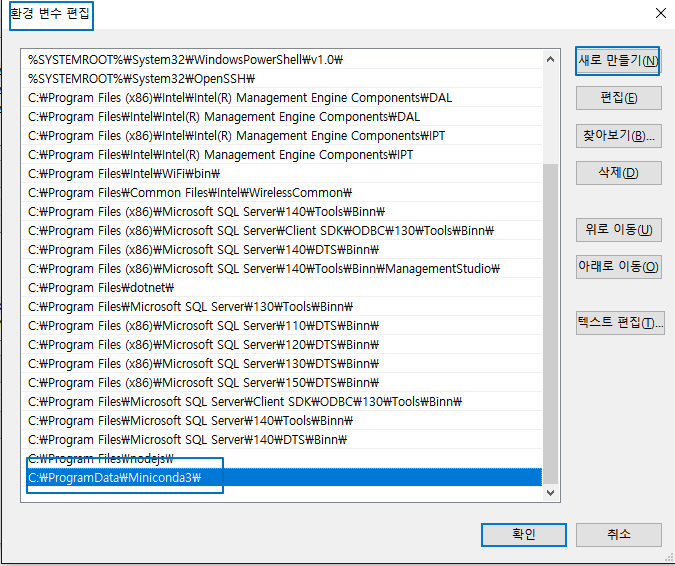The height and width of the screenshot is (566, 675).
Task: Select the Intel\WiFi\bin\ path entry
Action: 282,173
